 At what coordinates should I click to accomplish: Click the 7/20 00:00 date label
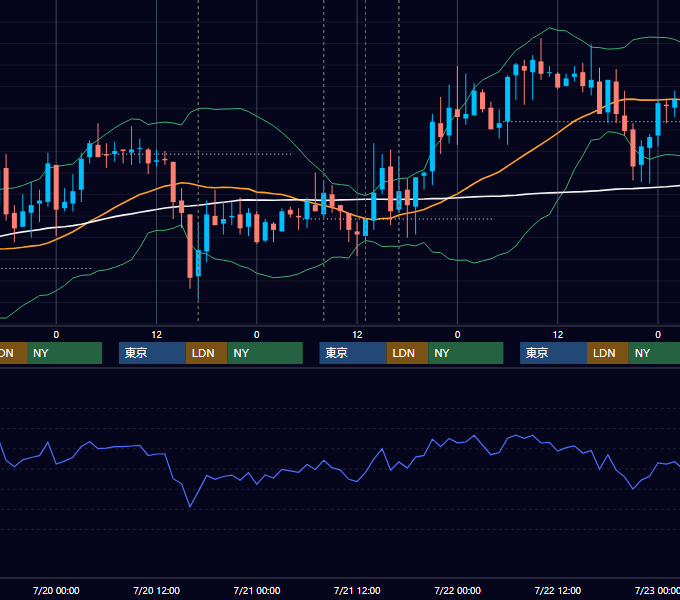pos(56,590)
